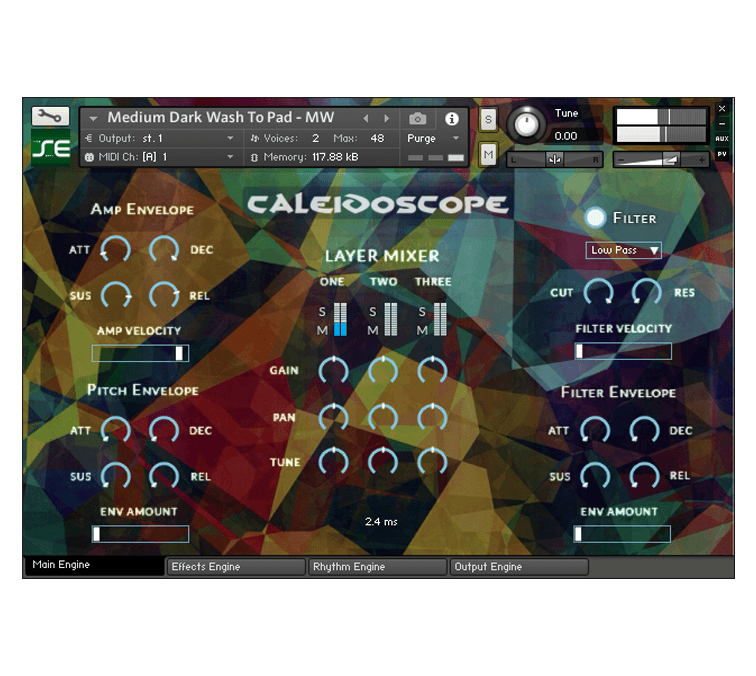Mute layer TWO
The width and height of the screenshot is (756, 676).
372,330
